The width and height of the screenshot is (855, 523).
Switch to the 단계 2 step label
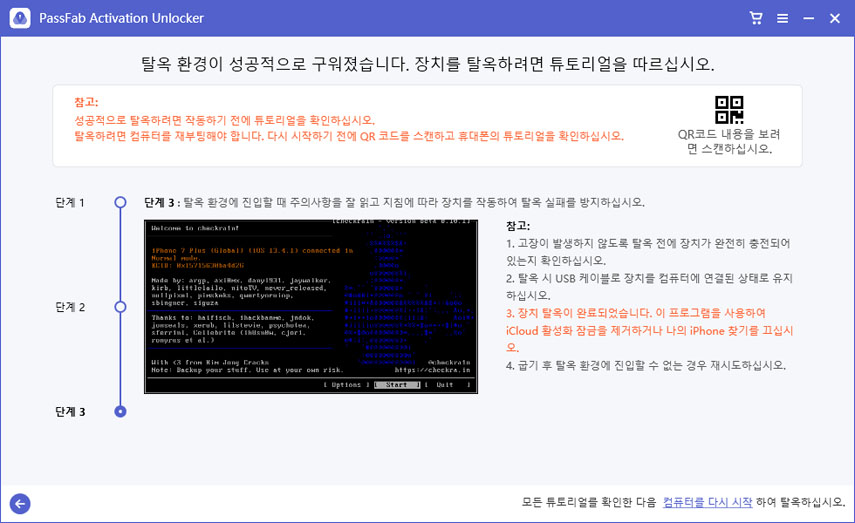pyautogui.click(x=69, y=307)
